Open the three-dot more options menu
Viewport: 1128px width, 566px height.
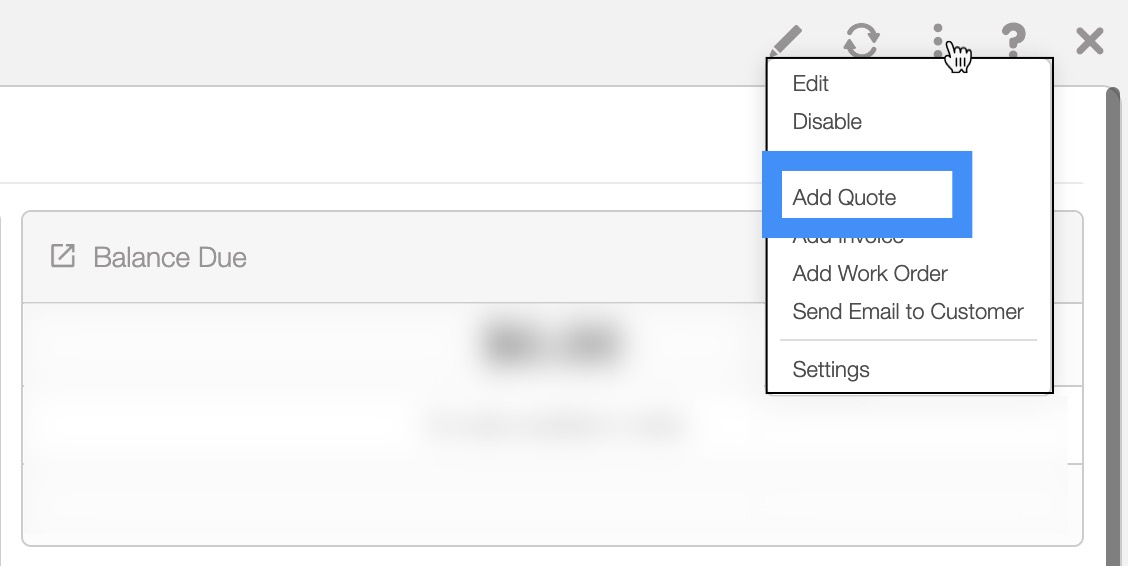click(x=938, y=41)
